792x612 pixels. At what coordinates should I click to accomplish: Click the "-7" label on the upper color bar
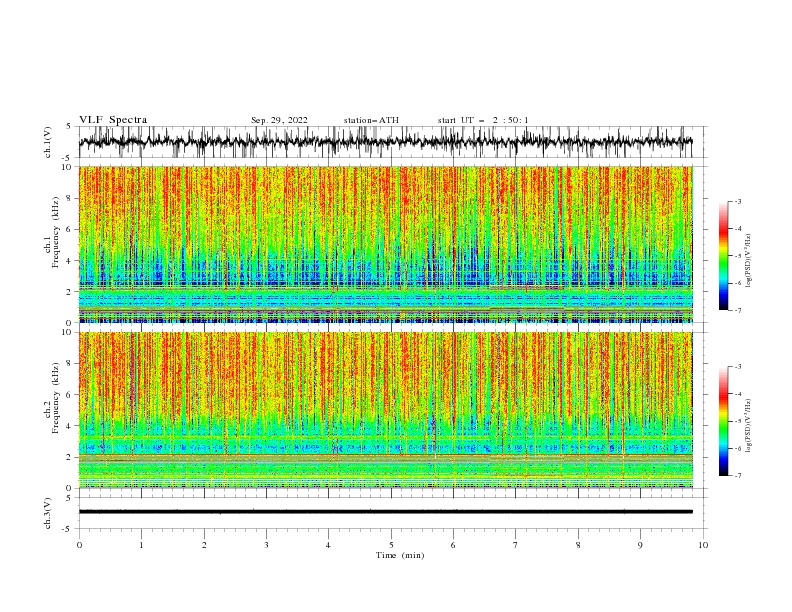(x=737, y=310)
